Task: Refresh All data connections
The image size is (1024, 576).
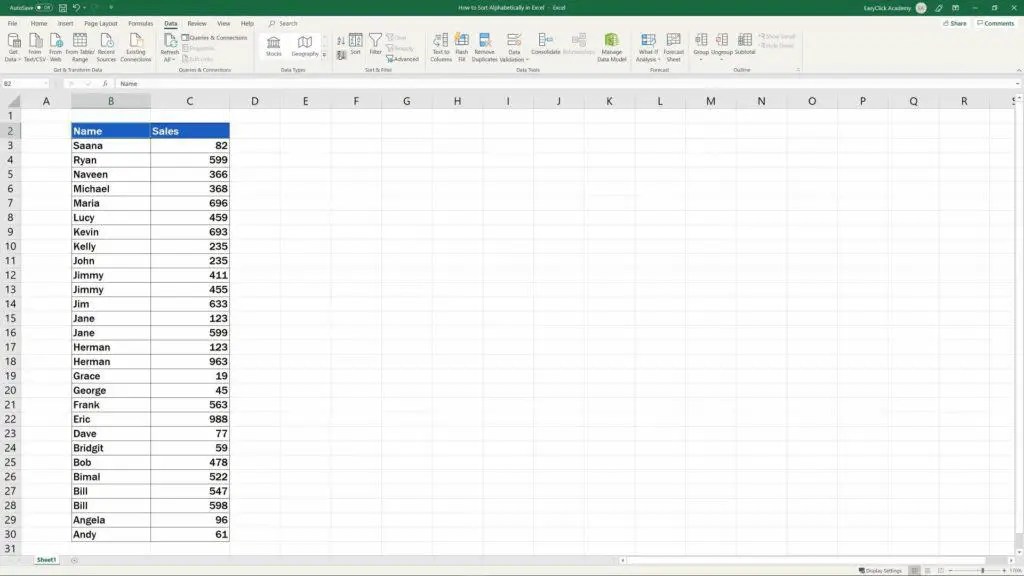Action: click(x=170, y=47)
